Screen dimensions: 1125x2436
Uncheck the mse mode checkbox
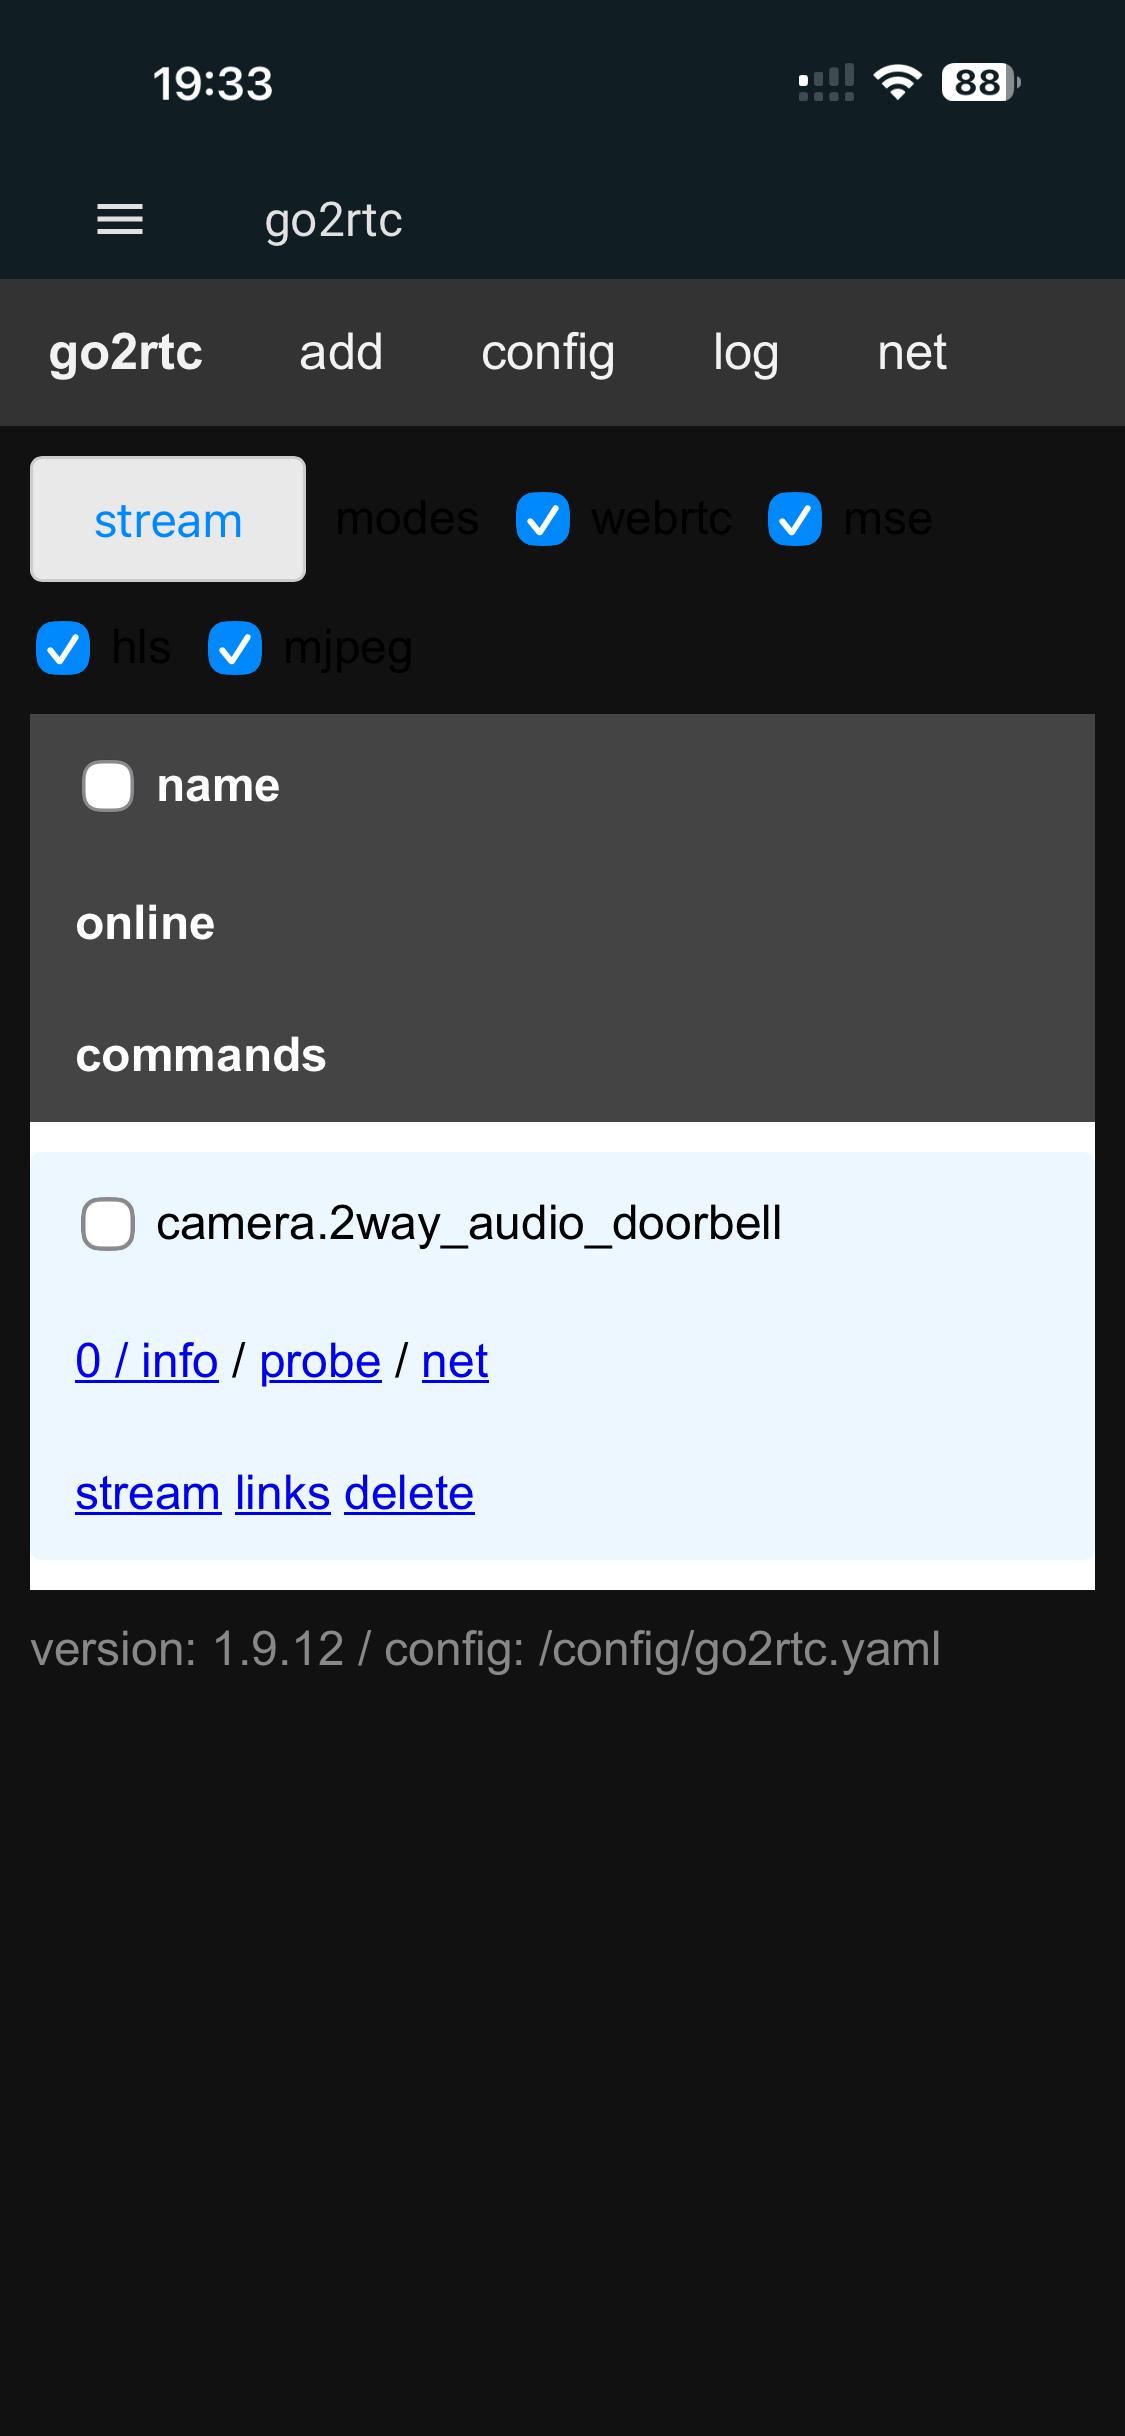[x=795, y=519]
